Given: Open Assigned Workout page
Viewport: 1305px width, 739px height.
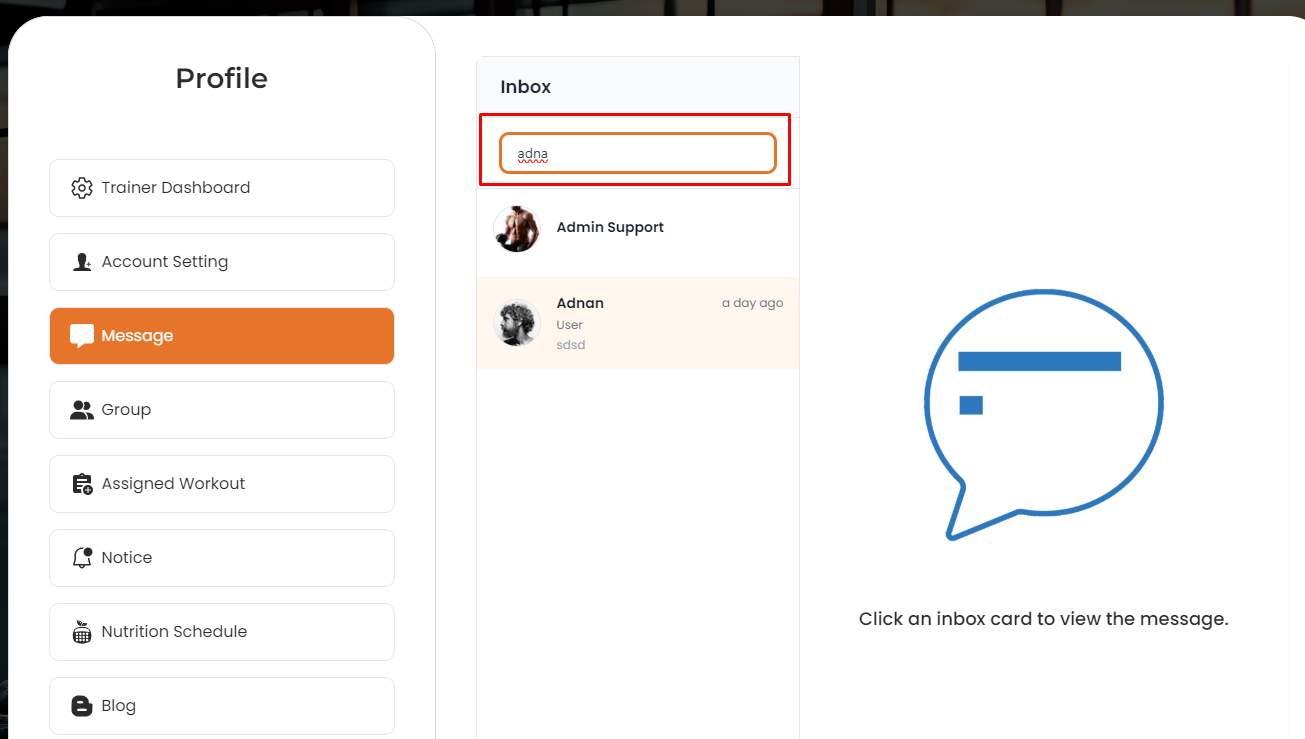Looking at the screenshot, I should 221,484.
